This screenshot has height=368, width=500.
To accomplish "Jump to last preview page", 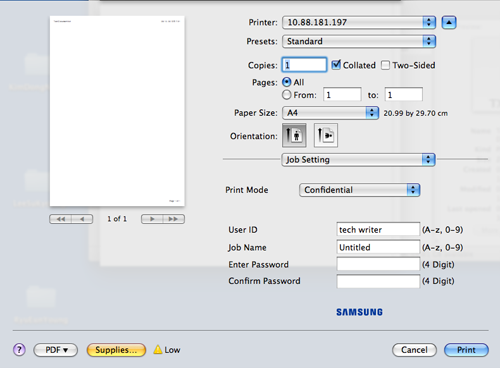I will [173, 219].
